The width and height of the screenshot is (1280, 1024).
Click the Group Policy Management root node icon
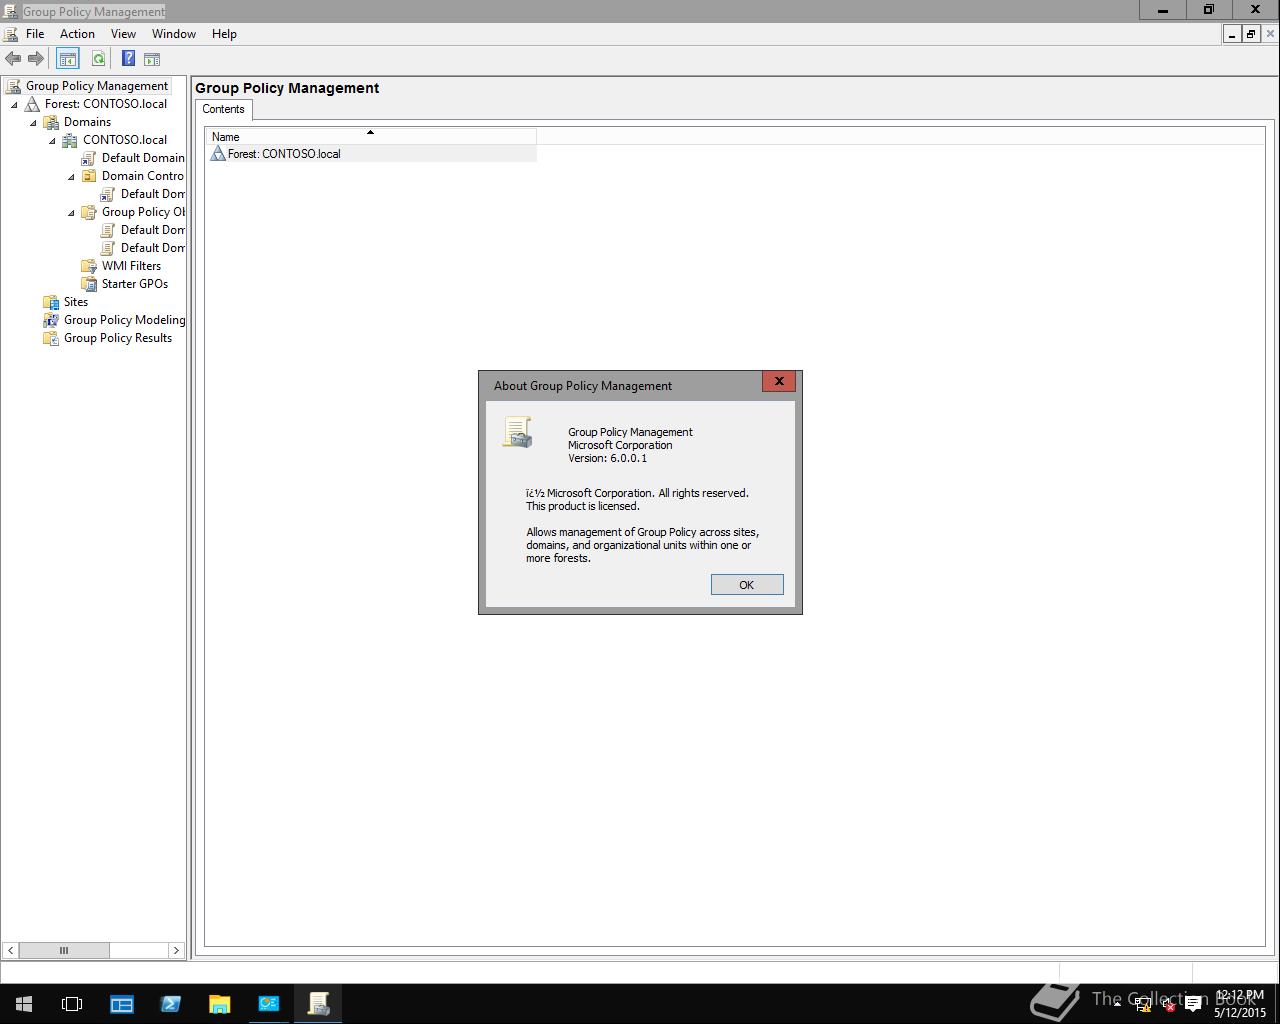click(13, 86)
